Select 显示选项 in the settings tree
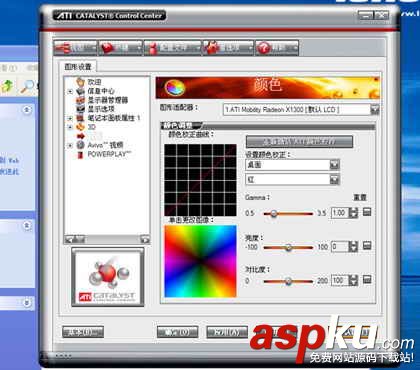The image size is (420, 370). coord(101,109)
